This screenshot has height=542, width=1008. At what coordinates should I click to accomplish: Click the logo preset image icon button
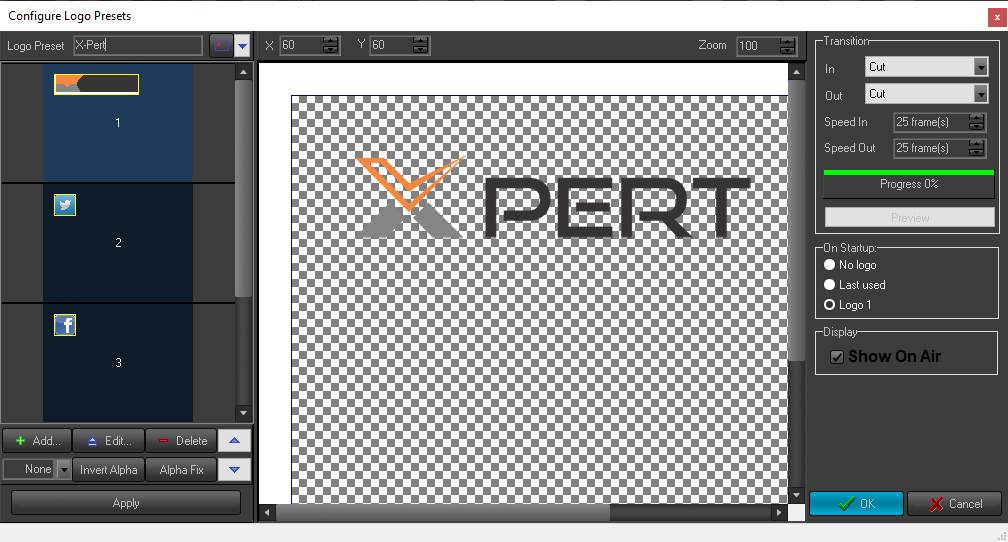click(x=221, y=46)
